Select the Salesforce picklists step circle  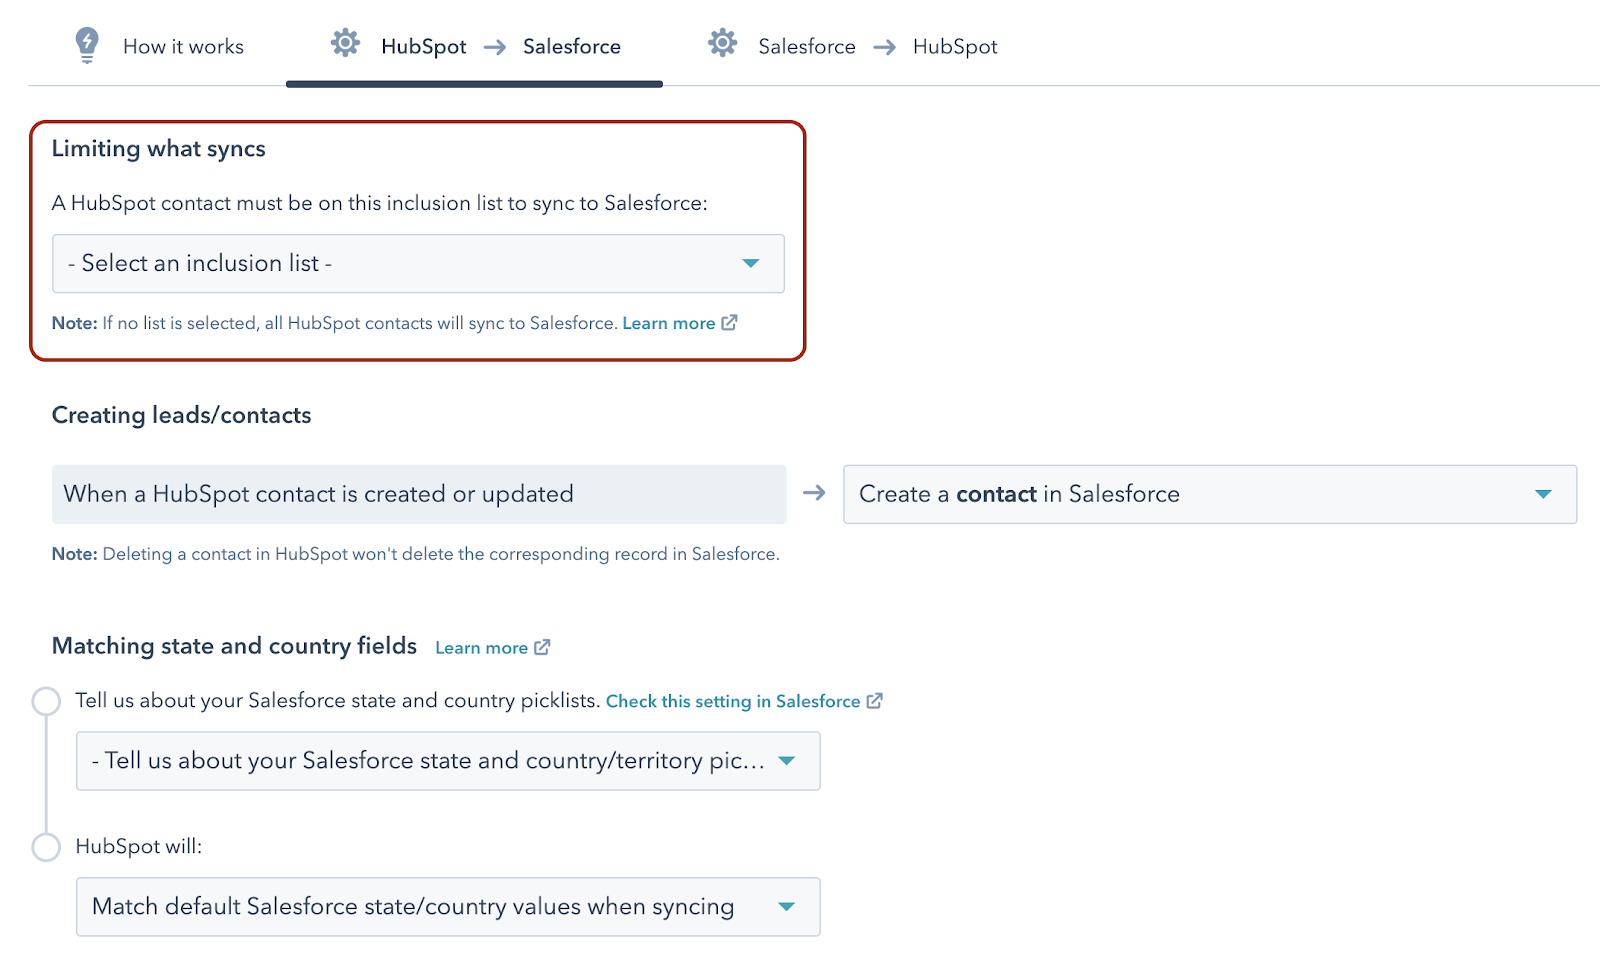[x=46, y=701]
